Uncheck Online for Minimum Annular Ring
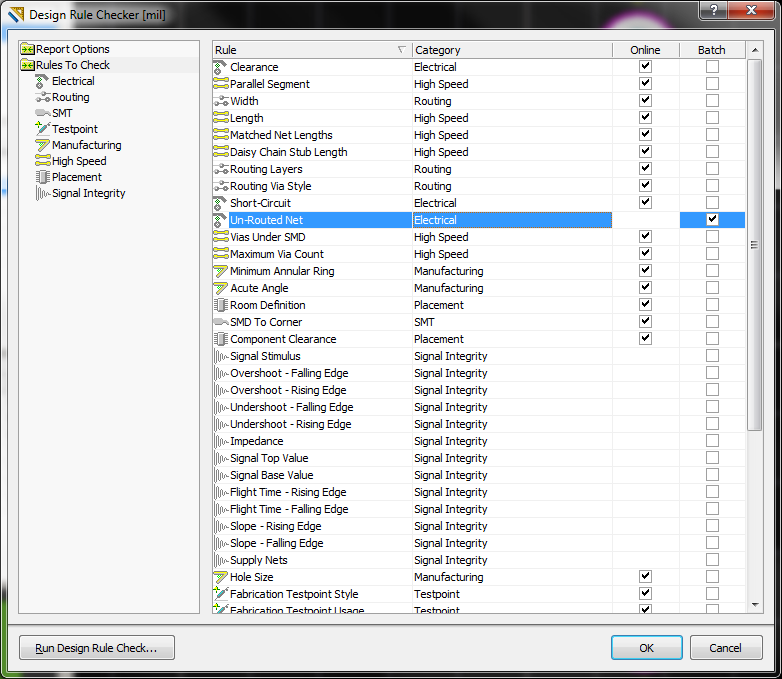This screenshot has height=679, width=782. [645, 270]
